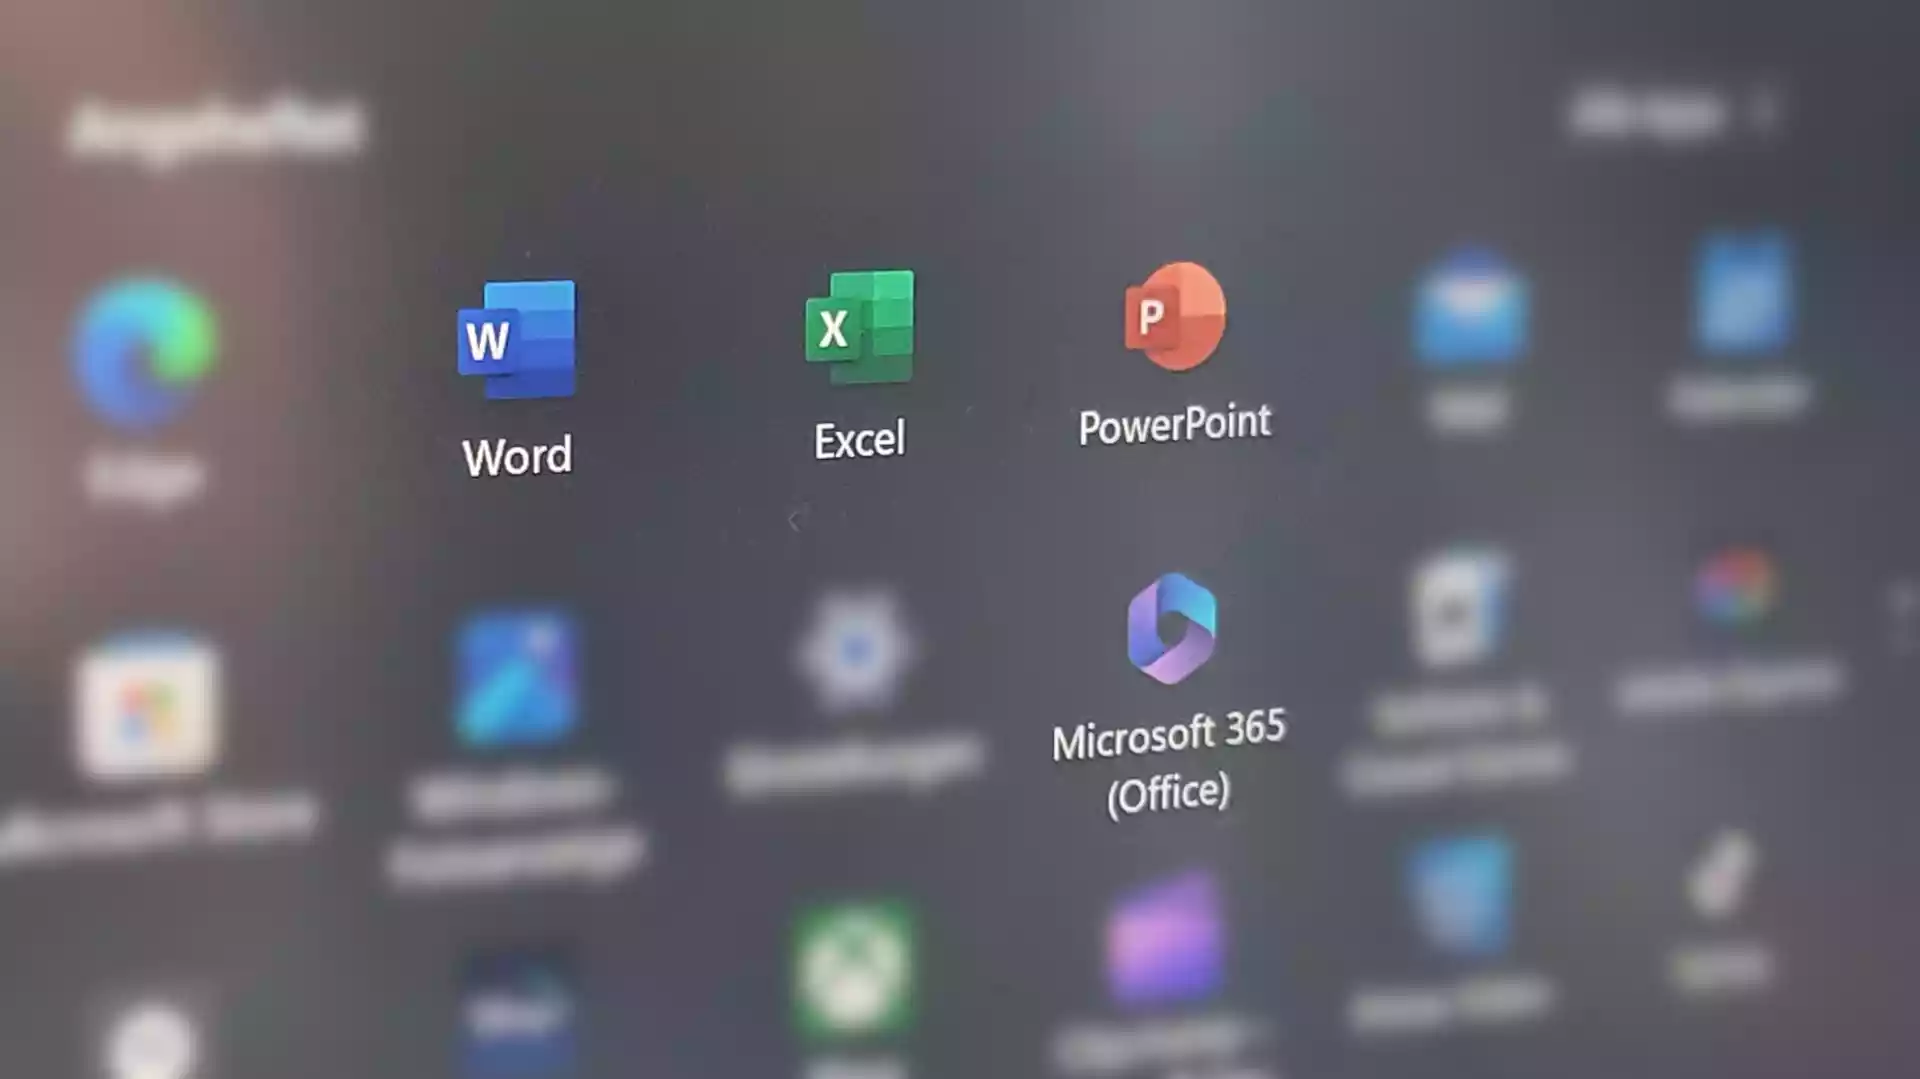Open Microsoft 365 (Office)
This screenshot has width=1920, height=1079.
1171,628
